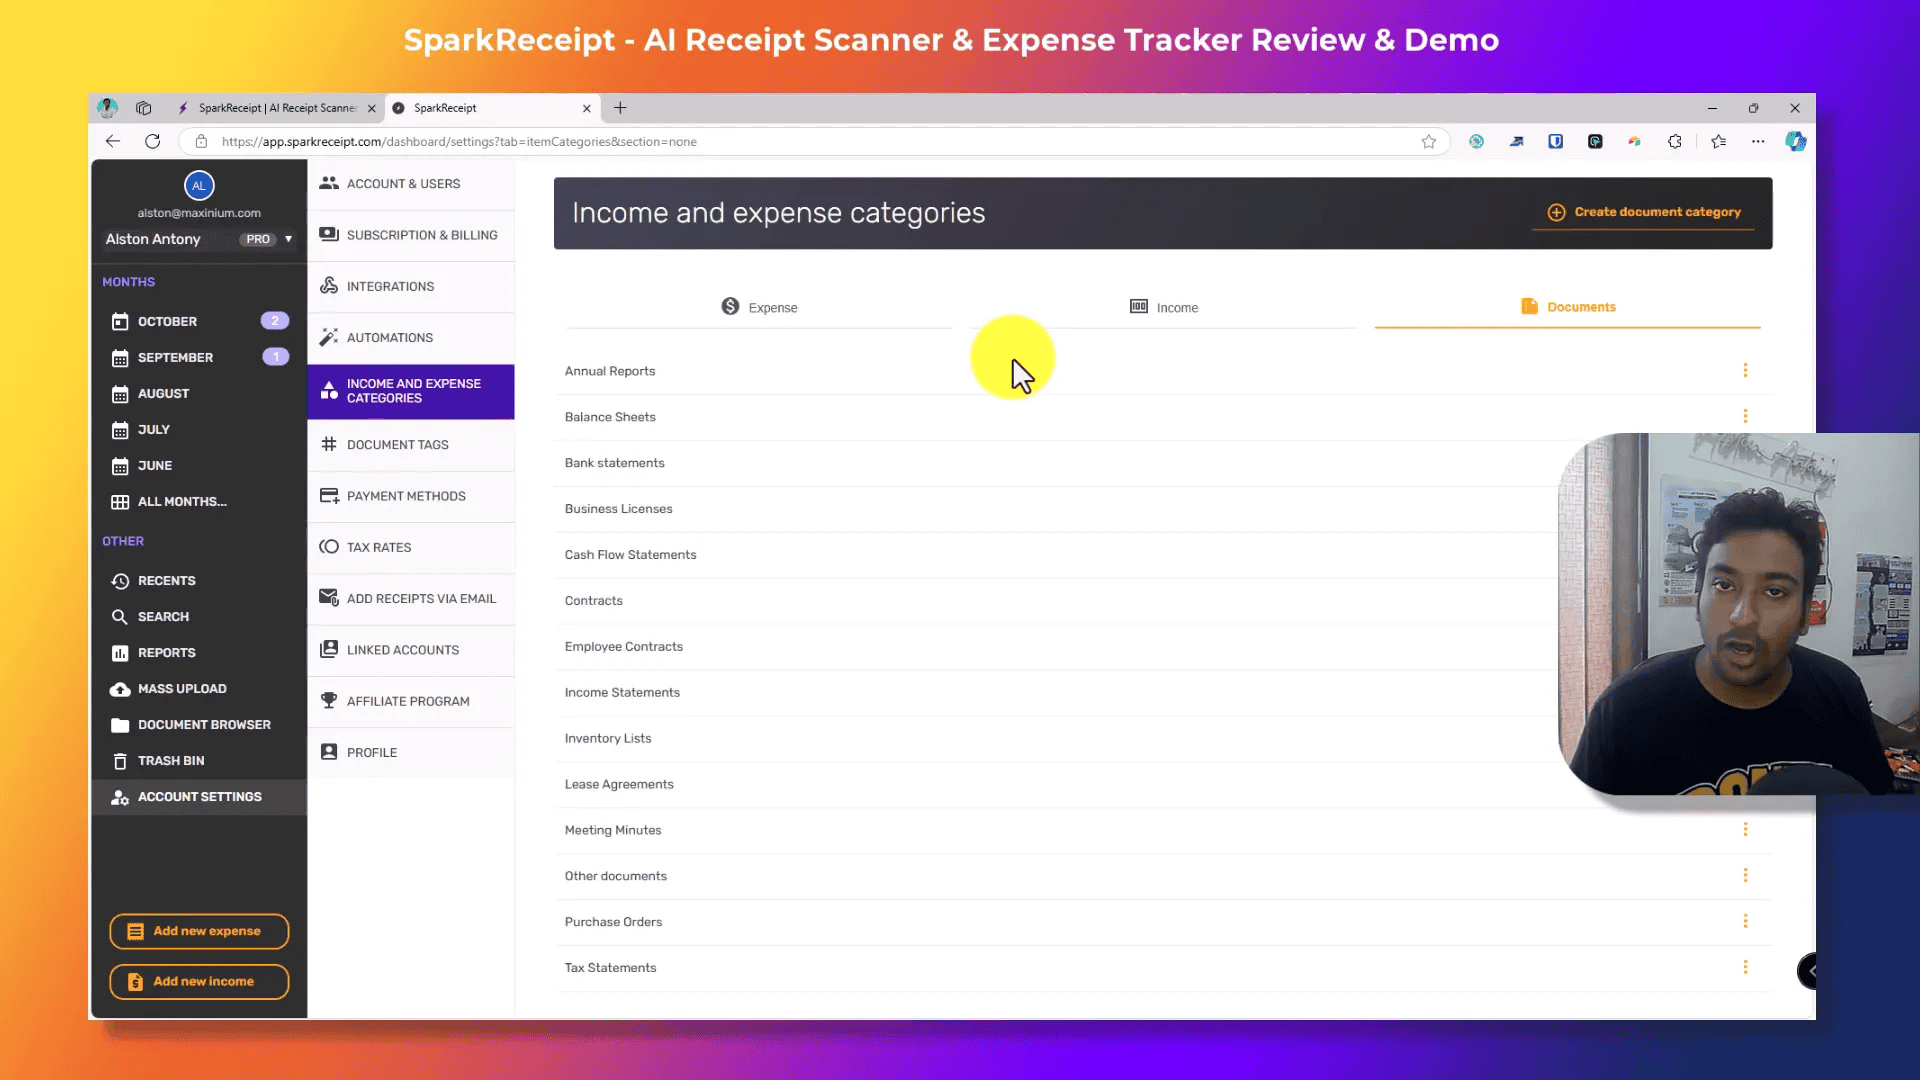
Task: Open August month in sidebar
Action: (x=199, y=393)
